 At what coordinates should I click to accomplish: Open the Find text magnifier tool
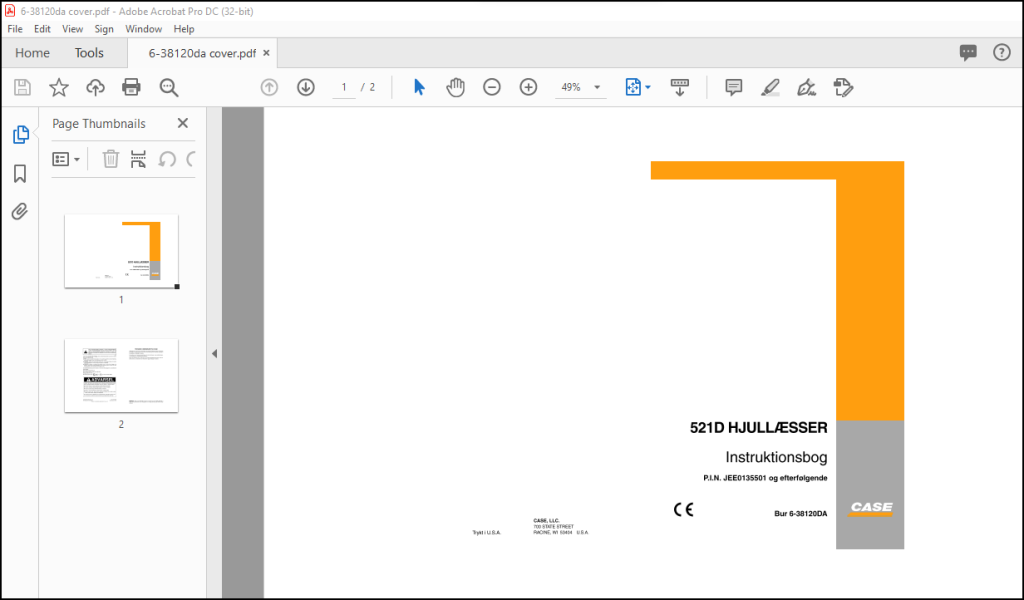168,87
